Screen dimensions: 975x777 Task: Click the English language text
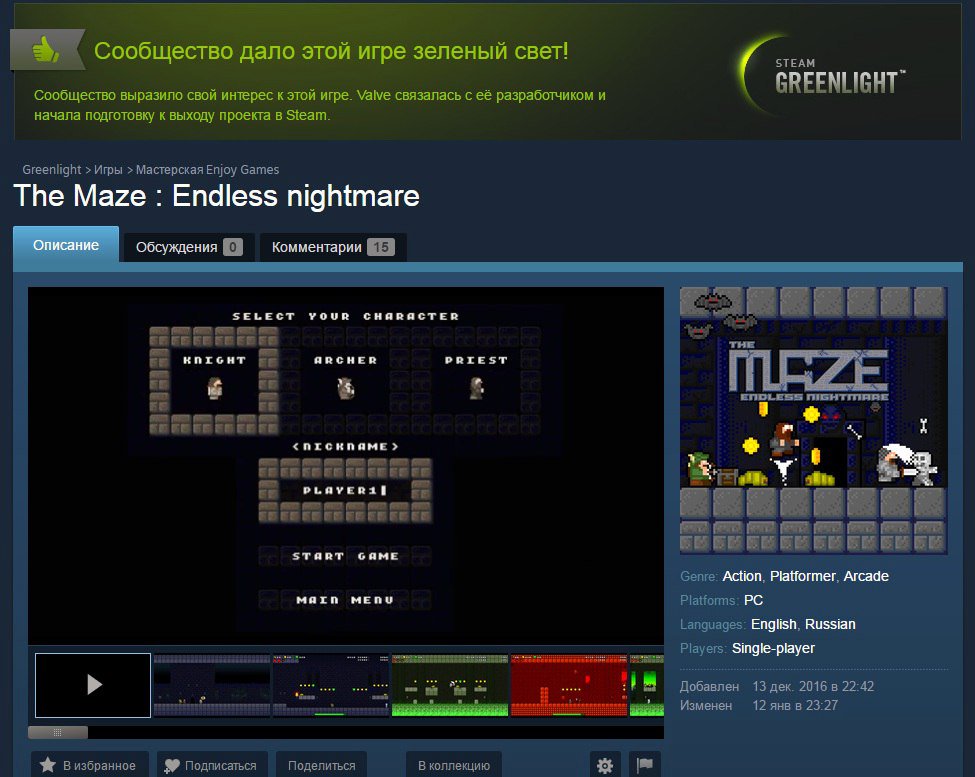[x=774, y=624]
